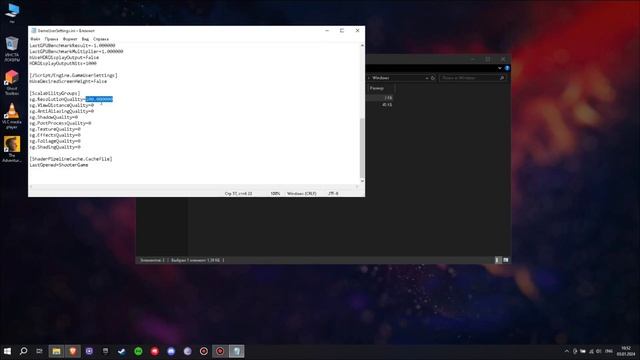Close the Notepad window

tap(358, 31)
